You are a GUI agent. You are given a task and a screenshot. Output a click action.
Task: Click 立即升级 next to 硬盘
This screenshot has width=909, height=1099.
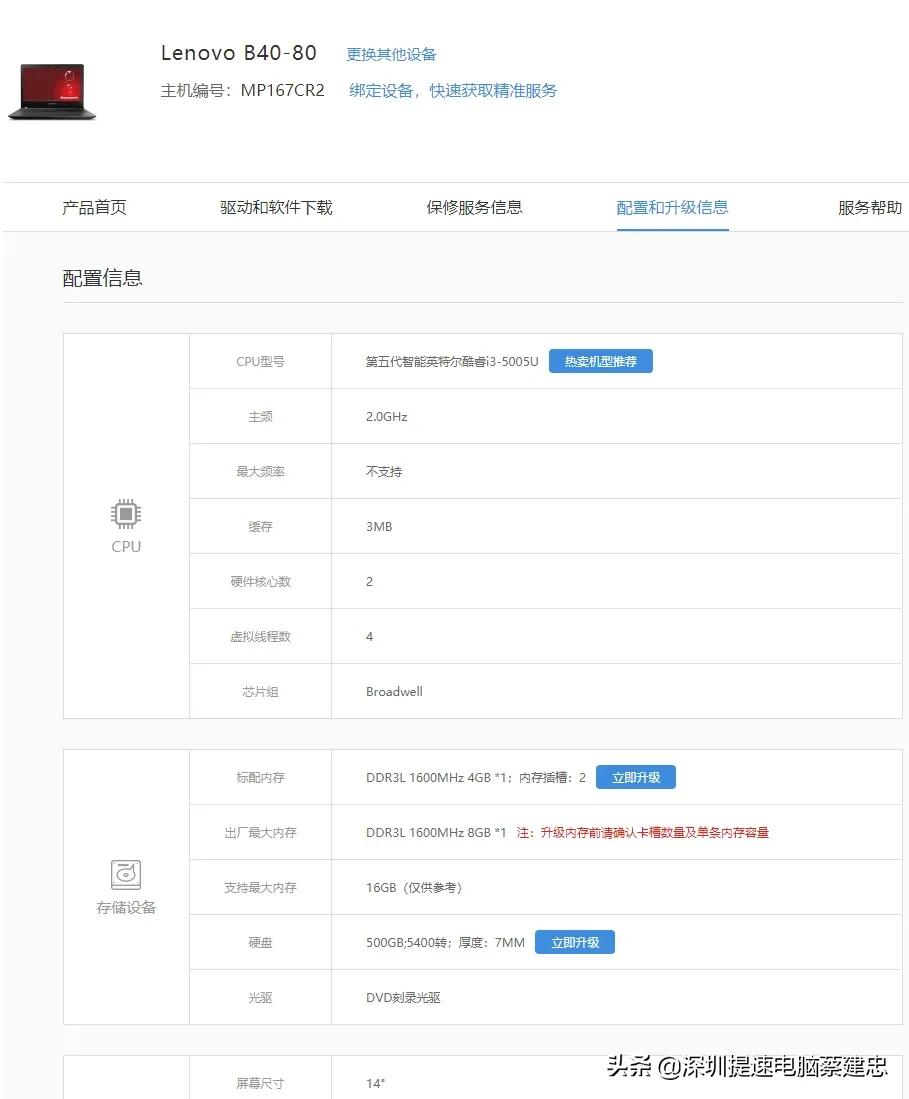point(575,941)
